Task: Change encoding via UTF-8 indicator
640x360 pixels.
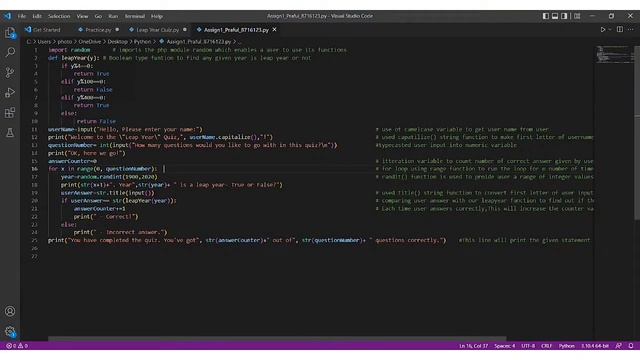Action: point(528,346)
